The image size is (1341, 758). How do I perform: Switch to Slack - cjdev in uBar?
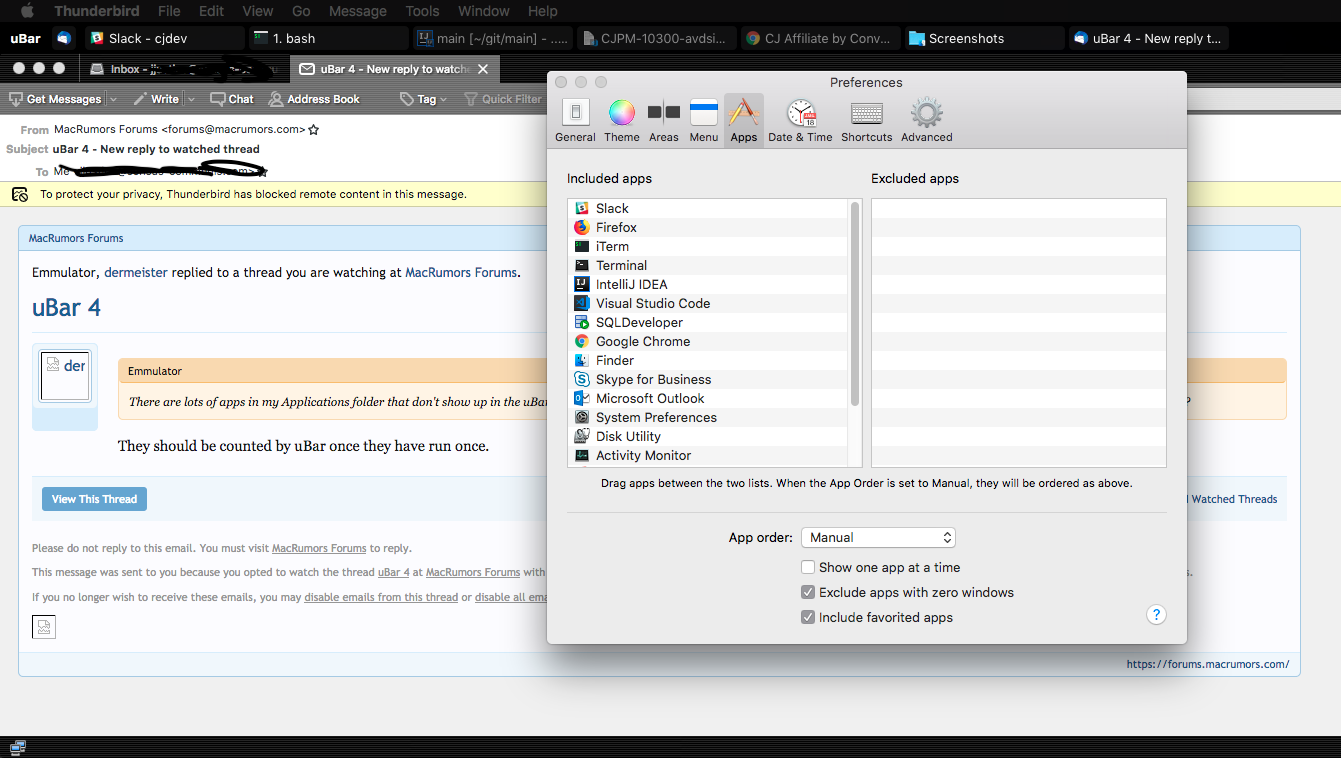click(x=164, y=38)
